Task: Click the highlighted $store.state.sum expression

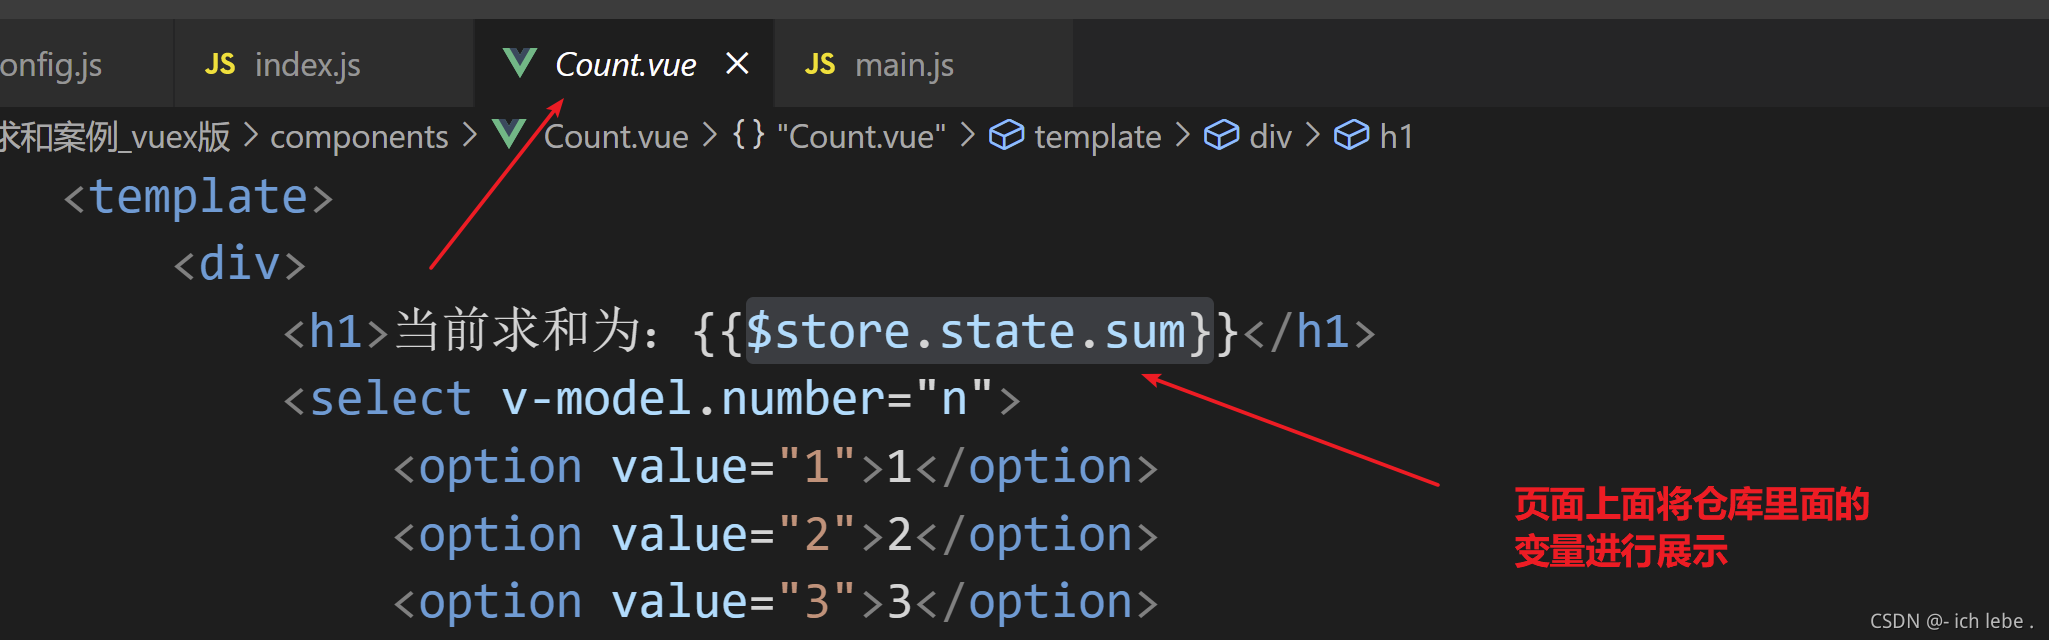Action: pos(979,331)
